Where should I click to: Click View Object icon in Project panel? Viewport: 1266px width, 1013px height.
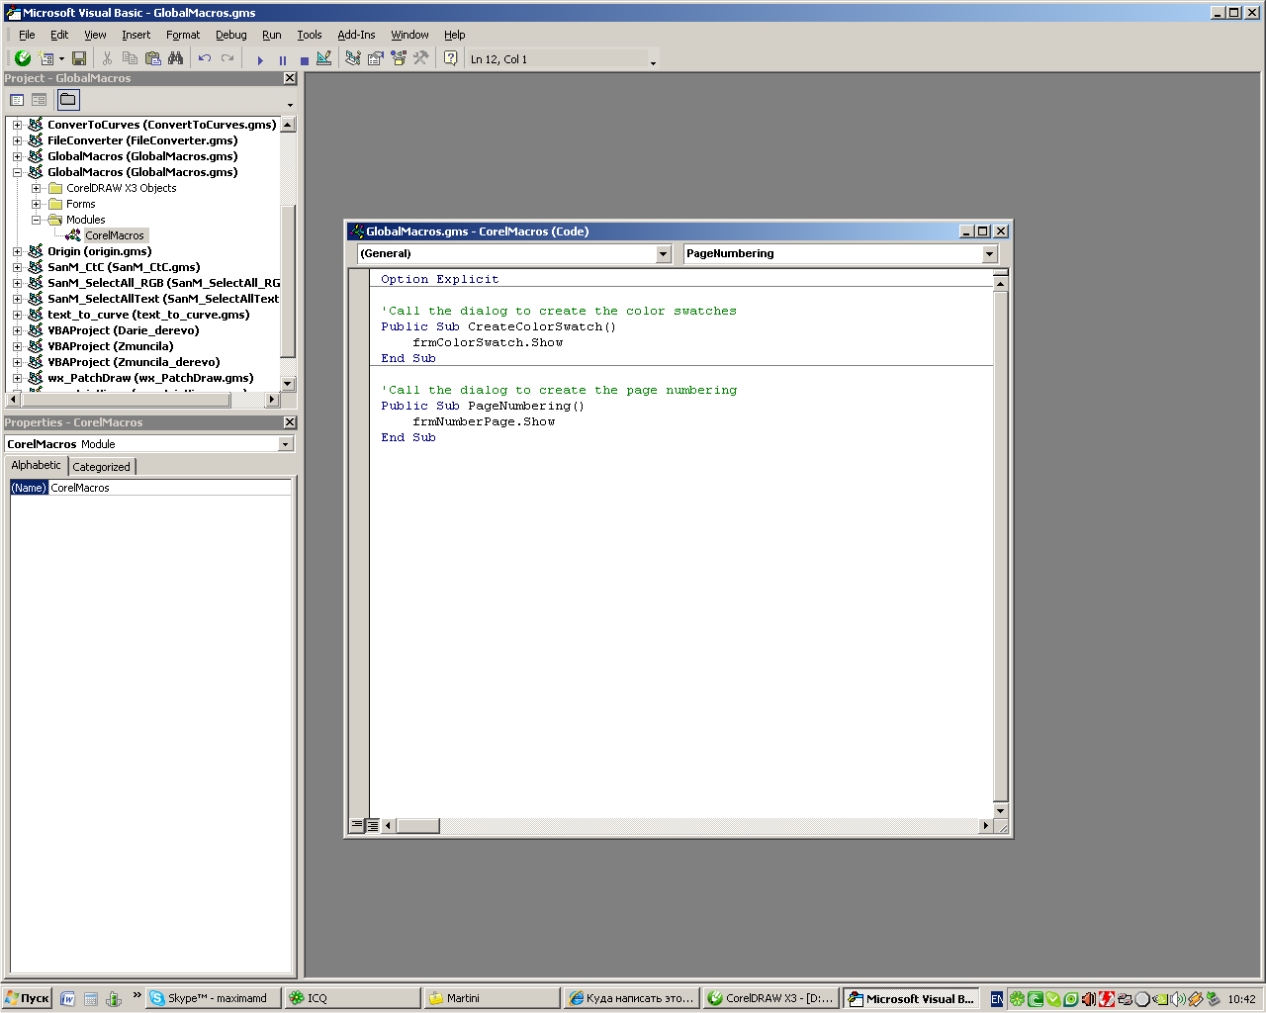pyautogui.click(x=39, y=100)
